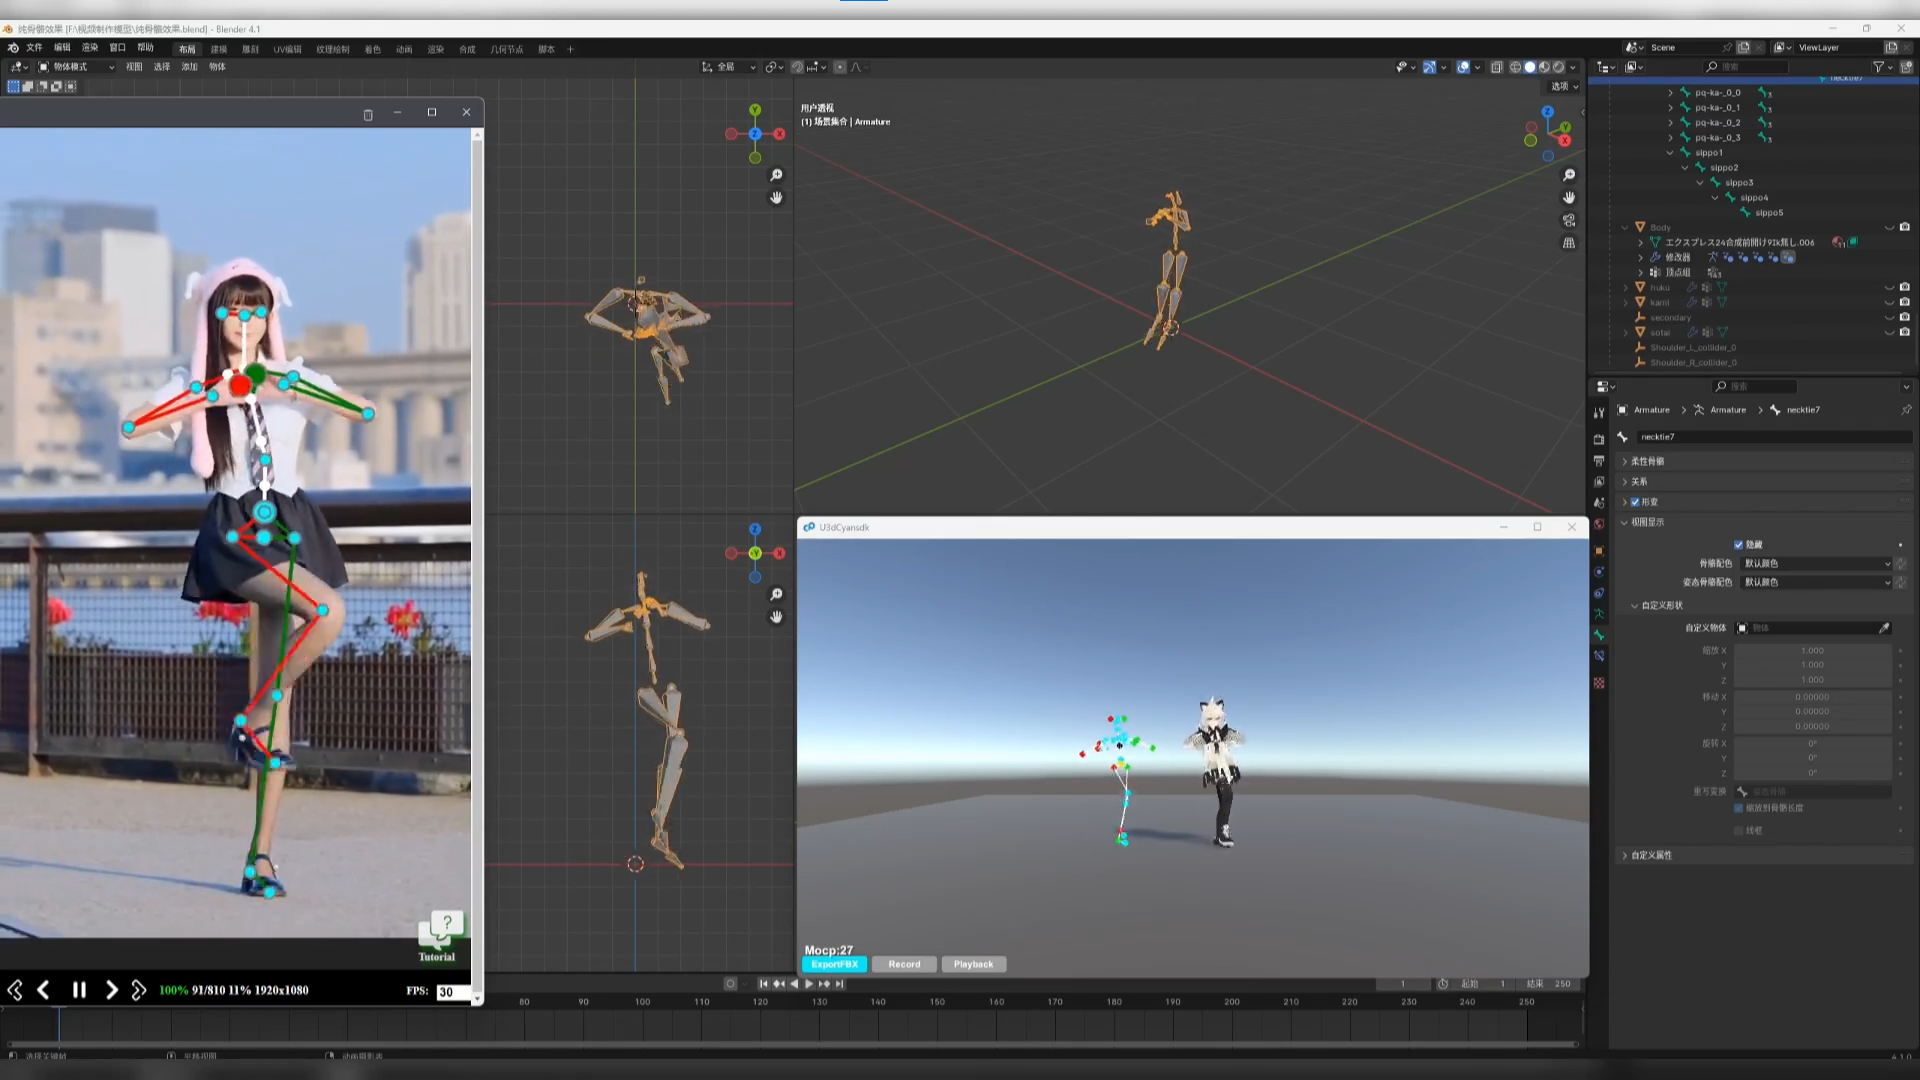Click the trash icon in the video window

(368, 114)
